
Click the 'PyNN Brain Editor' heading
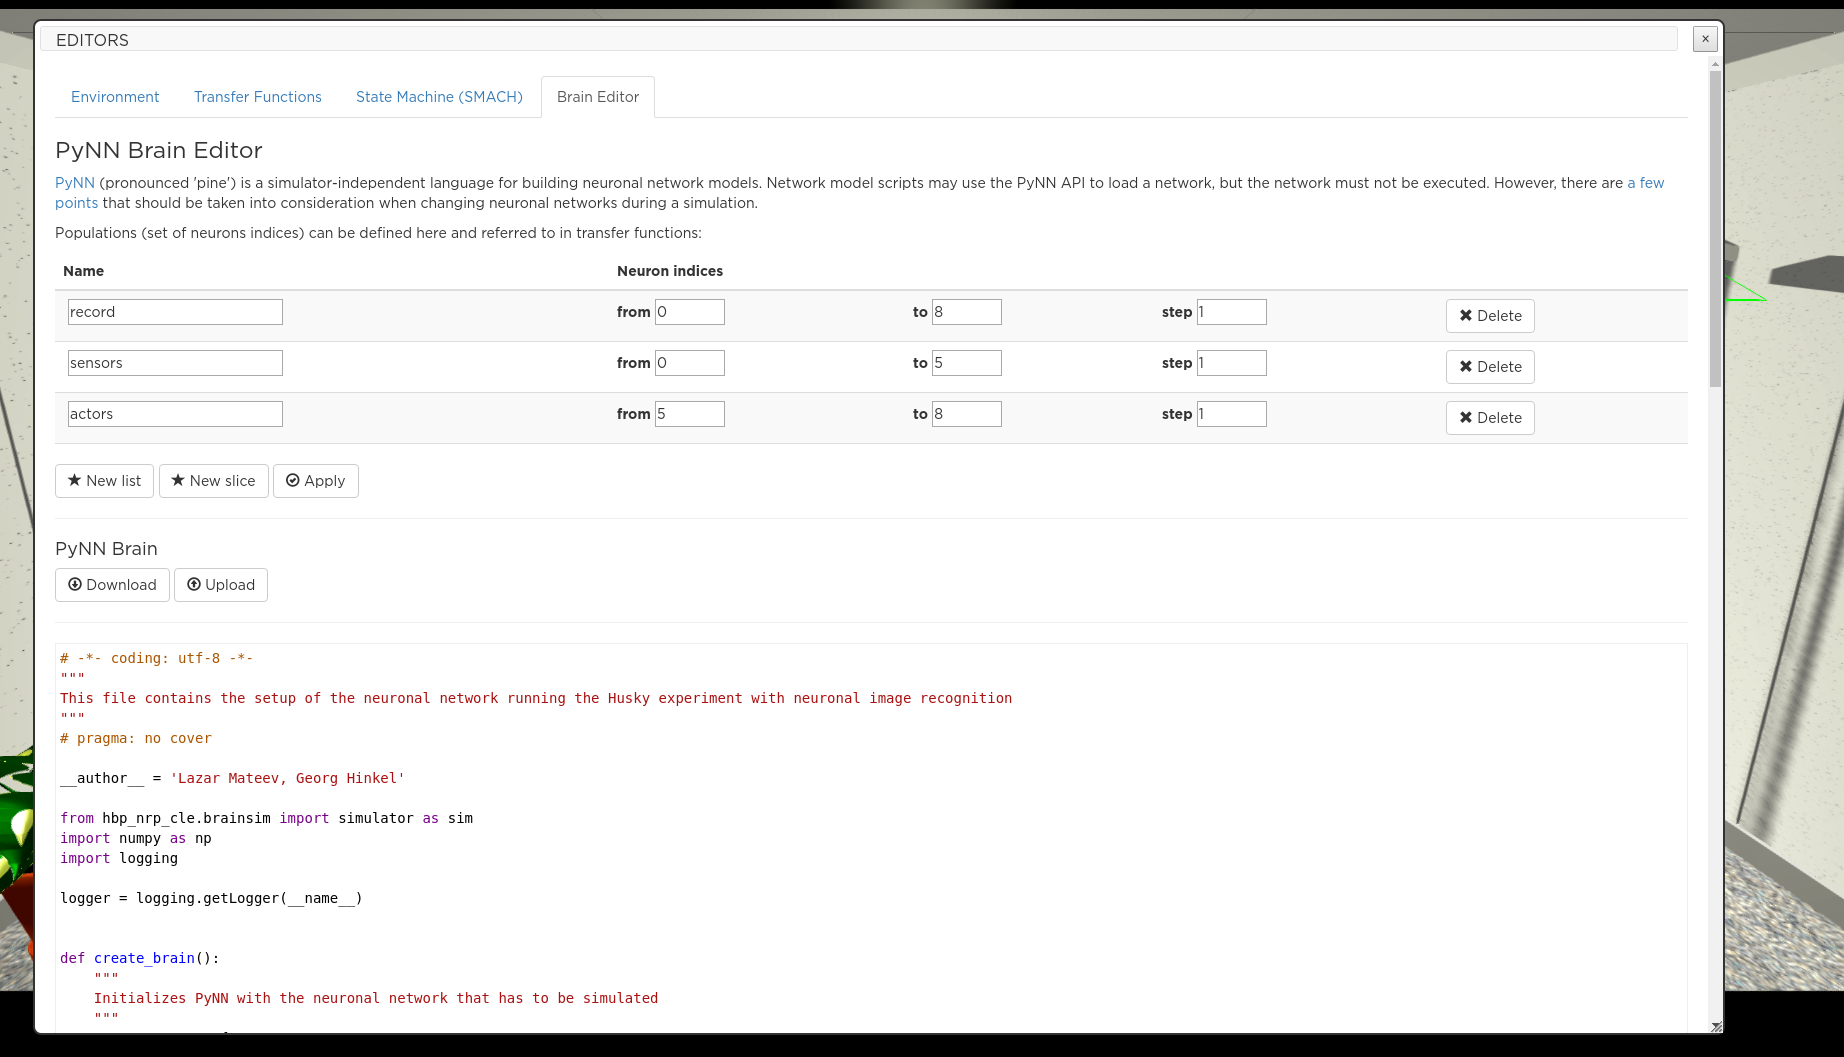coord(159,150)
